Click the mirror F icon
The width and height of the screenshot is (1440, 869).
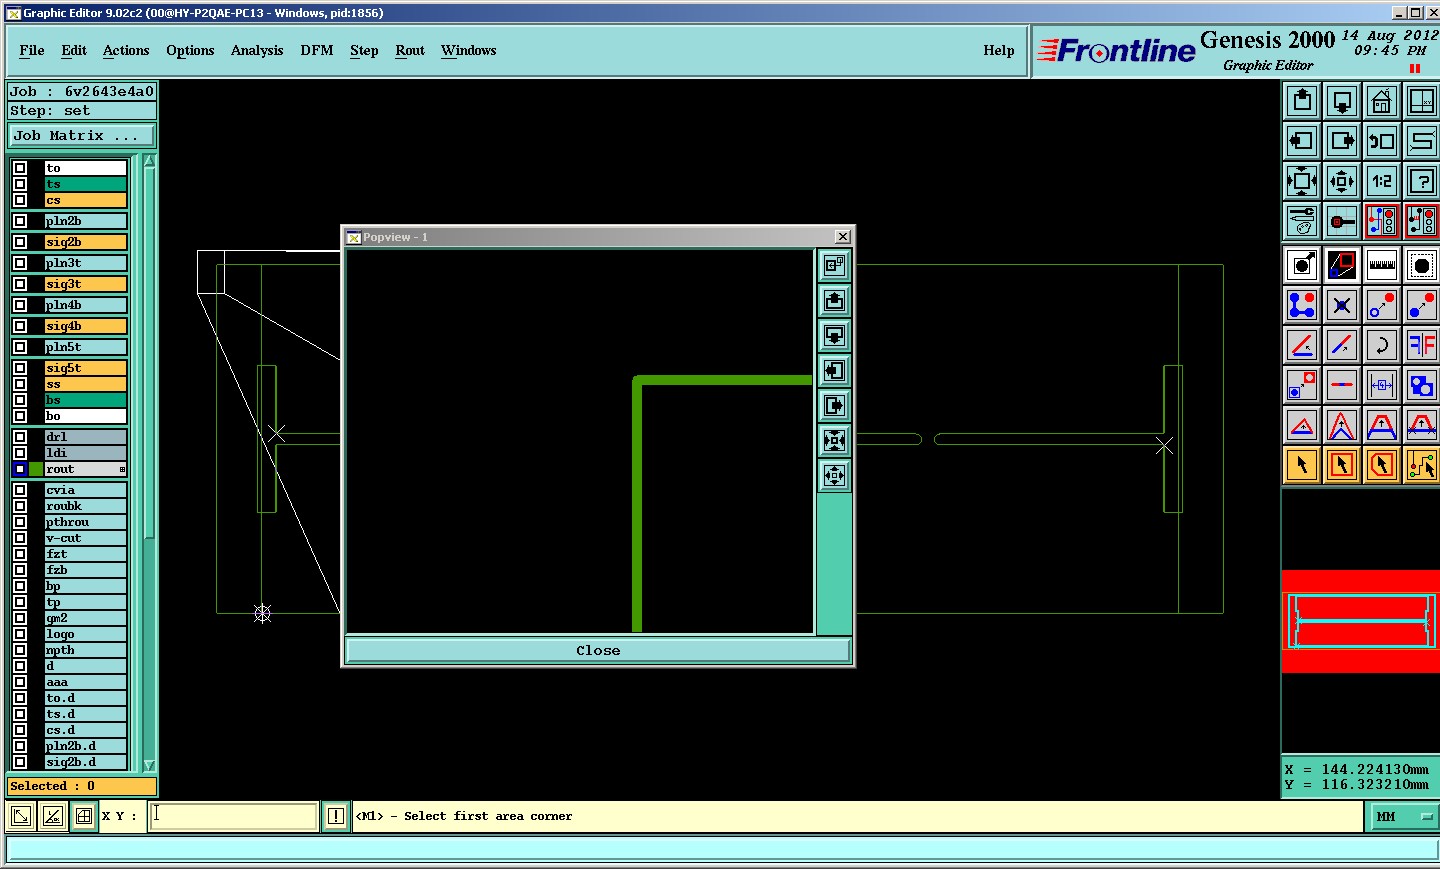(1422, 345)
